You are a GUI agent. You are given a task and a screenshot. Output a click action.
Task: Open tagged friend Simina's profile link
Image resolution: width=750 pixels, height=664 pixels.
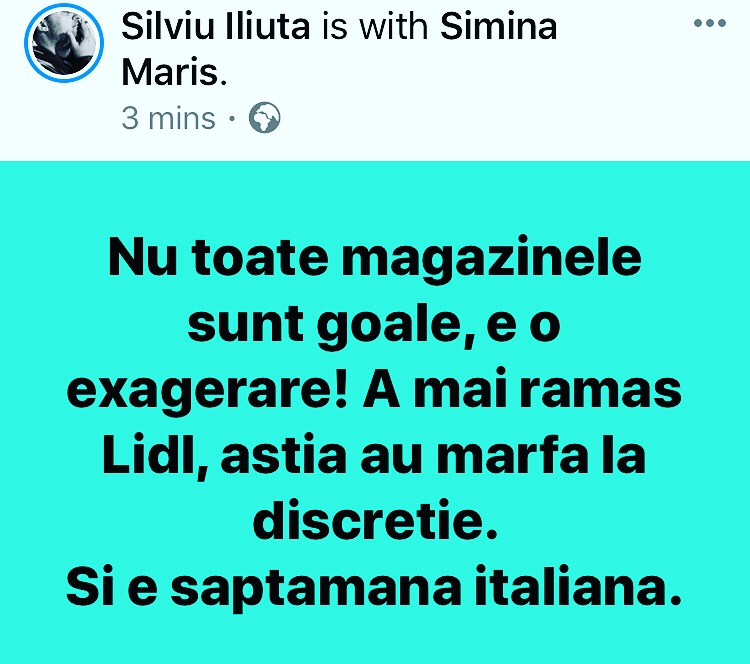click(x=498, y=26)
